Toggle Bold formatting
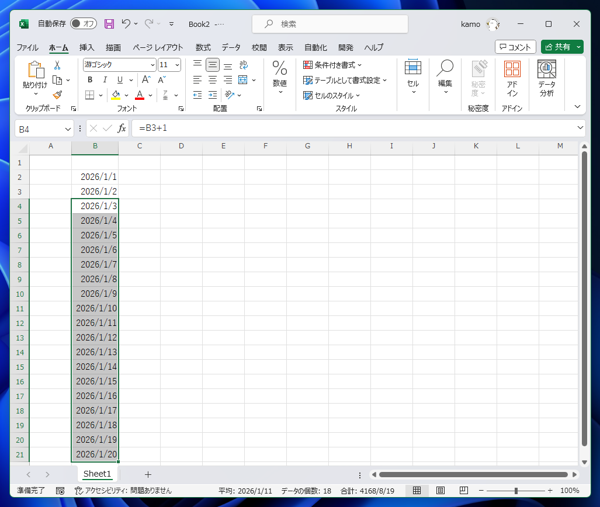600x507 pixels. click(x=90, y=80)
